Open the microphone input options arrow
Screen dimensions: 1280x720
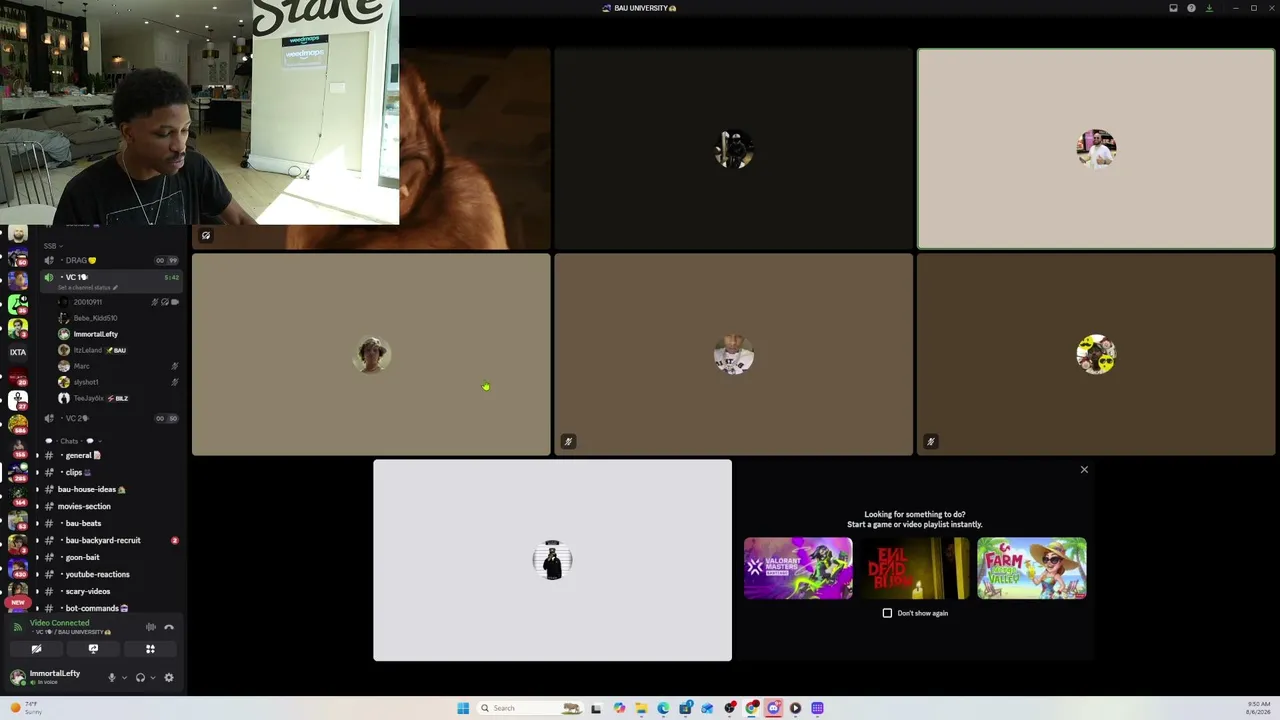point(124,678)
